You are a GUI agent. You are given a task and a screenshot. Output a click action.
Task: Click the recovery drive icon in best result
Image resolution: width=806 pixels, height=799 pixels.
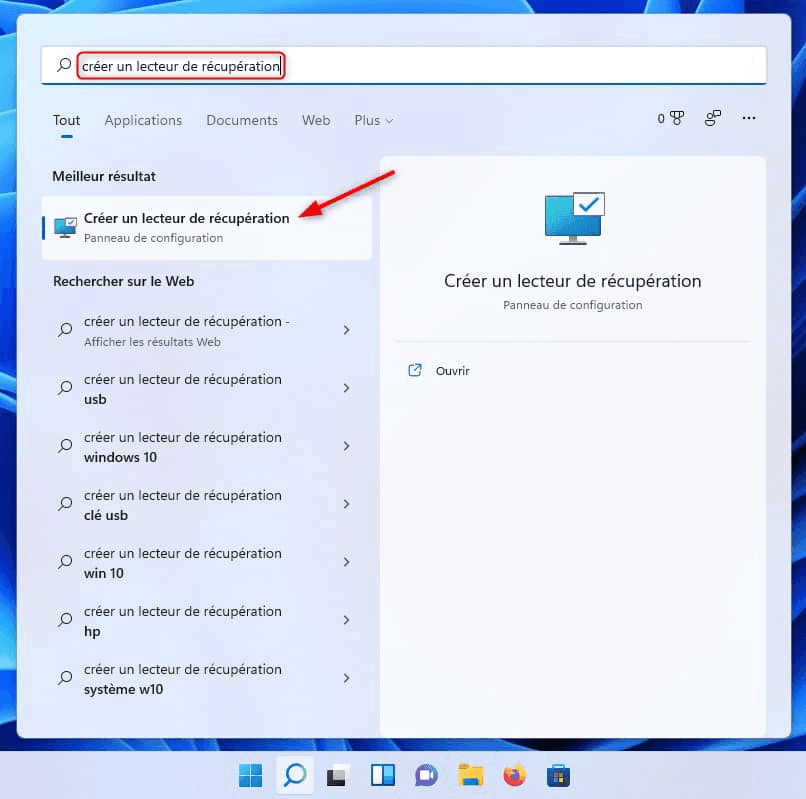tap(65, 227)
